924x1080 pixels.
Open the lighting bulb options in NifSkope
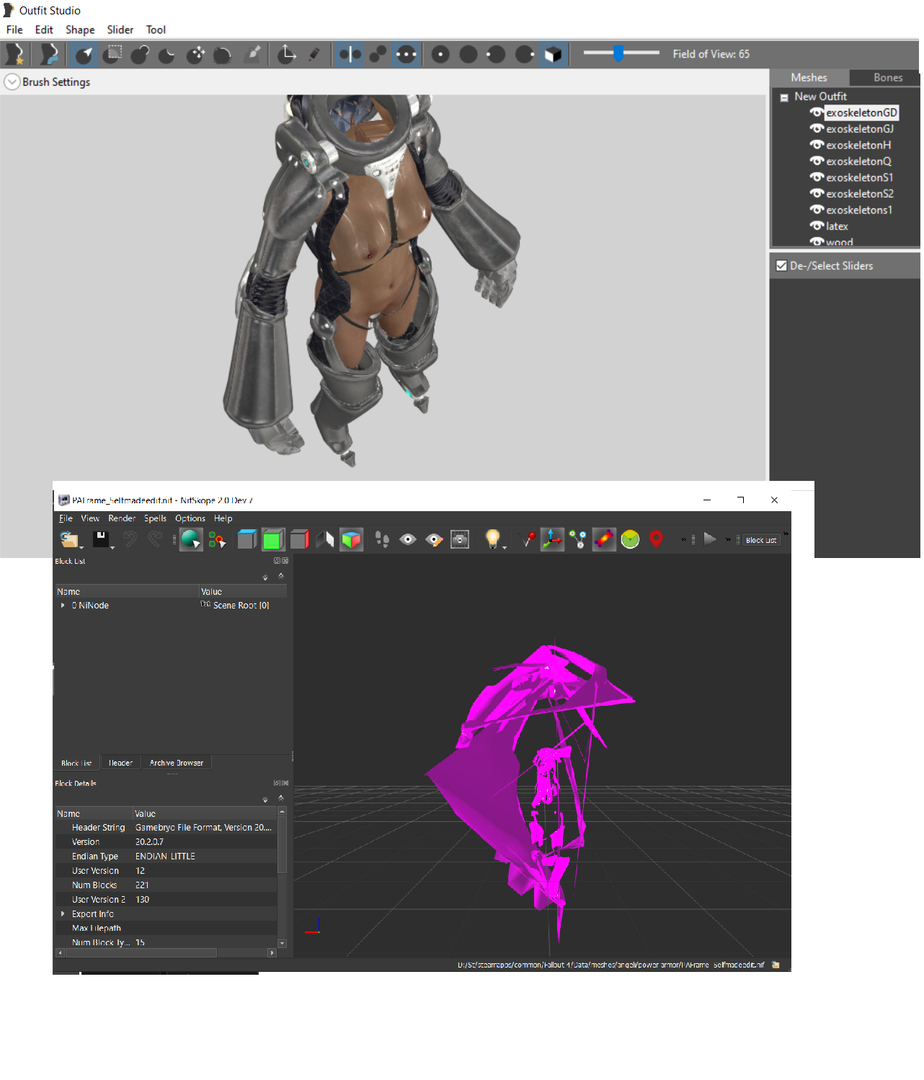pyautogui.click(x=492, y=539)
